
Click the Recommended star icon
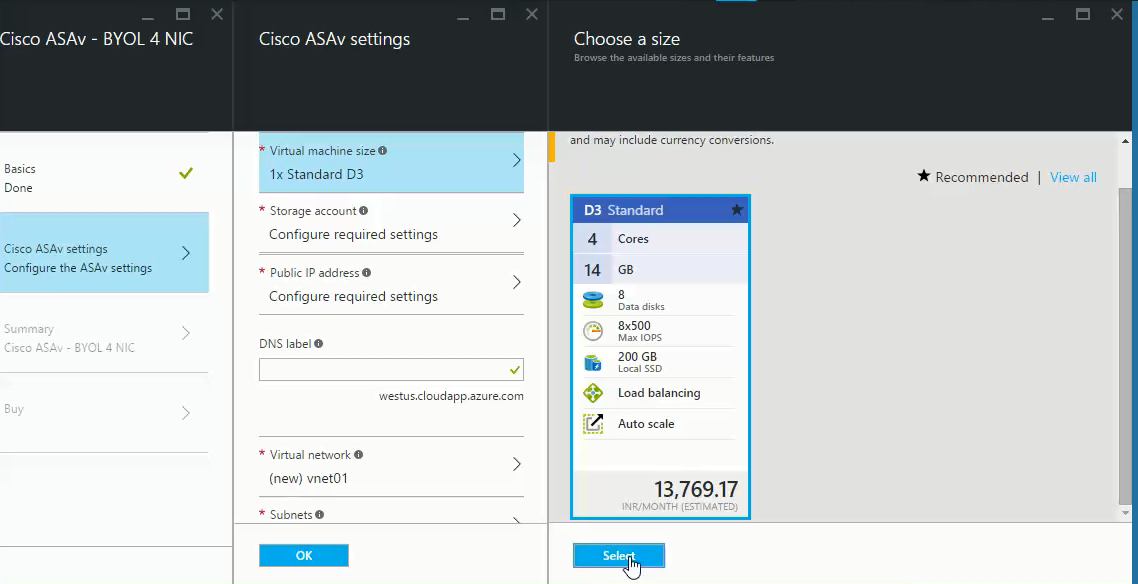tap(923, 176)
